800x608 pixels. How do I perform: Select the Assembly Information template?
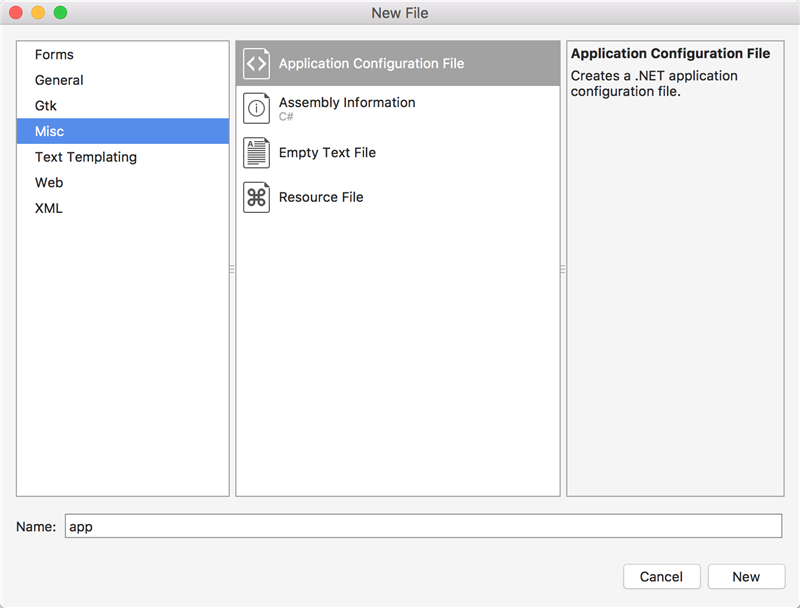point(398,108)
